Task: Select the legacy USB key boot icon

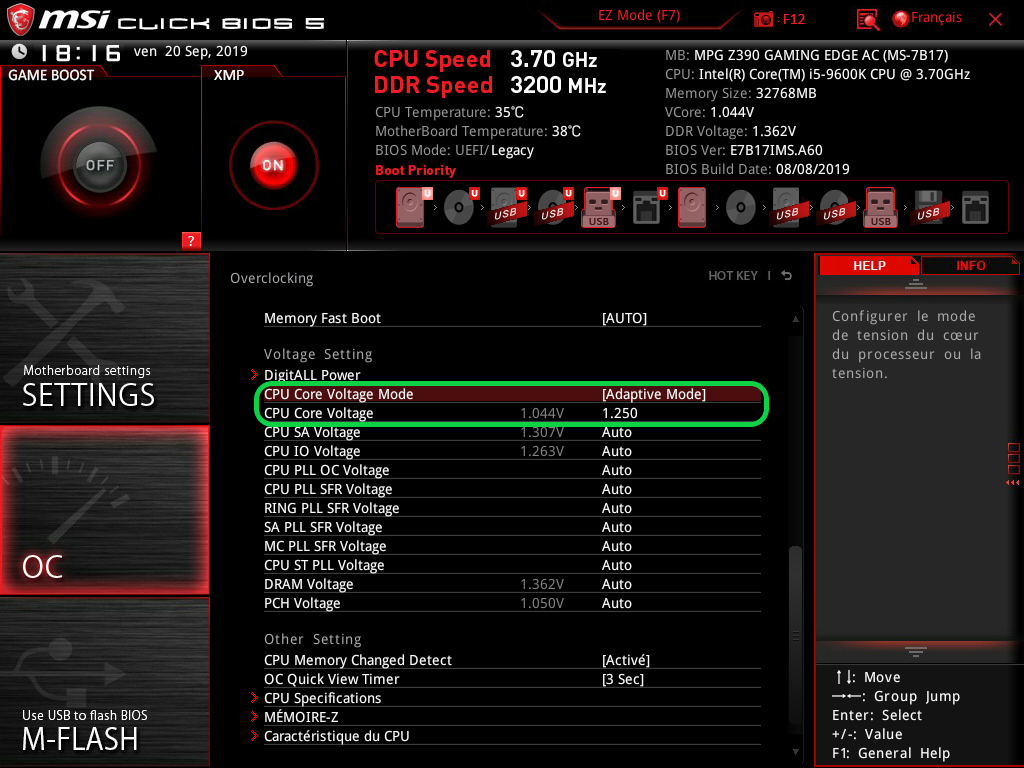Action: [x=881, y=208]
